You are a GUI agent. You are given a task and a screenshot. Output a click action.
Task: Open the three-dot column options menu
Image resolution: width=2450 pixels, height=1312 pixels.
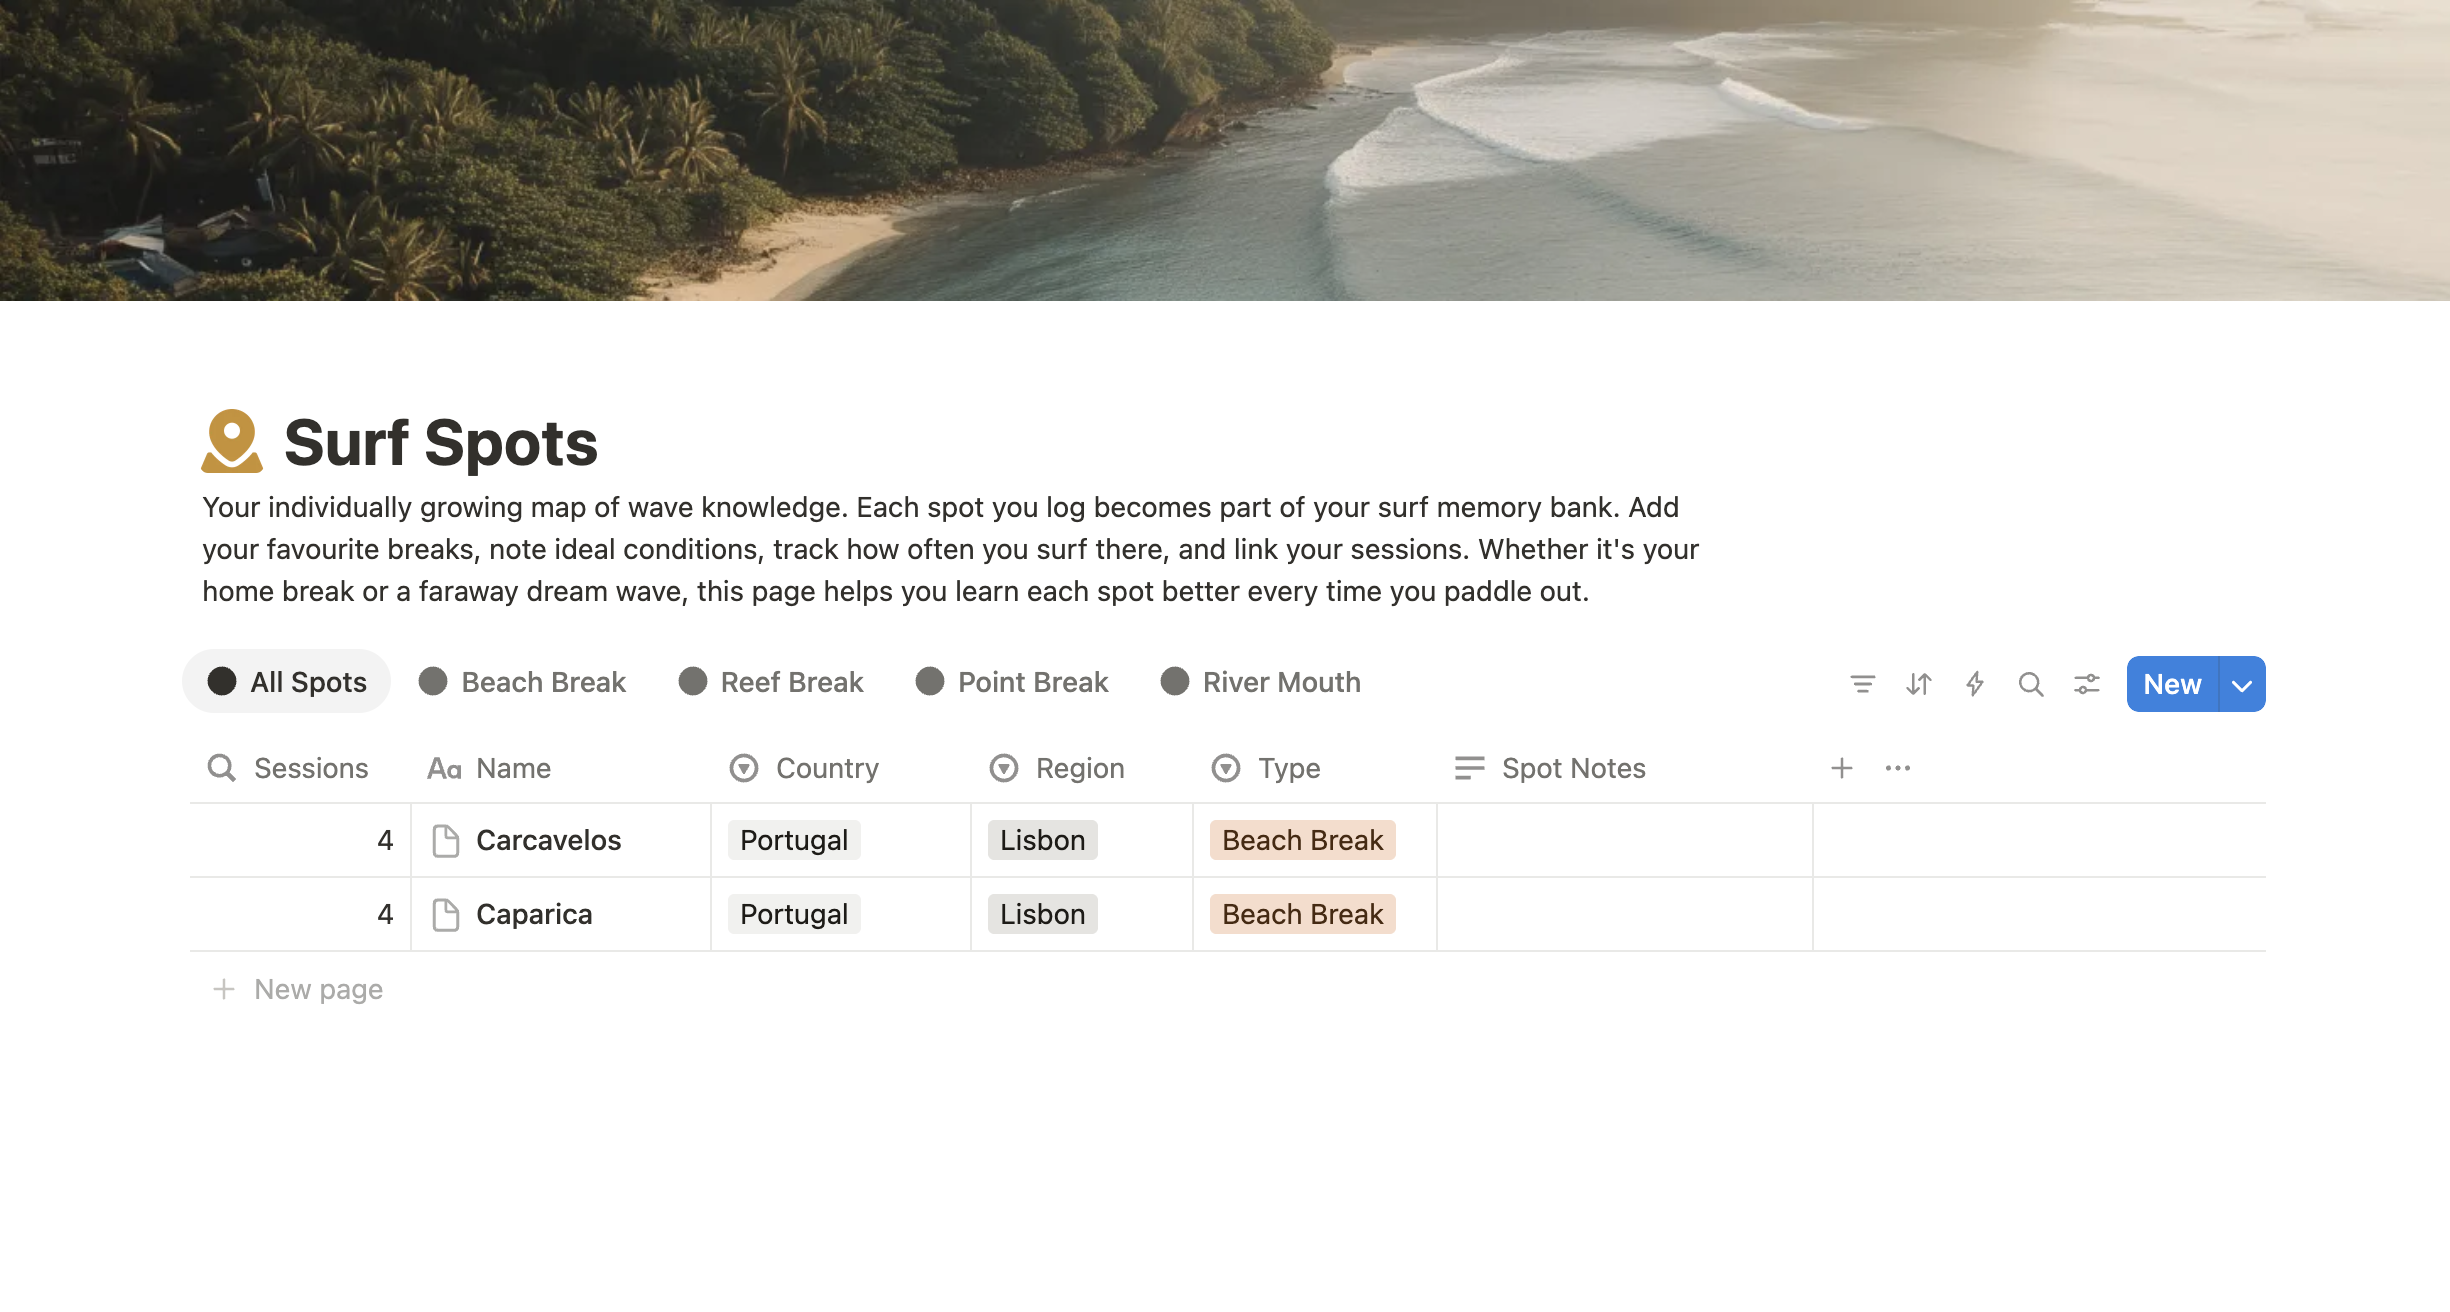[1897, 768]
